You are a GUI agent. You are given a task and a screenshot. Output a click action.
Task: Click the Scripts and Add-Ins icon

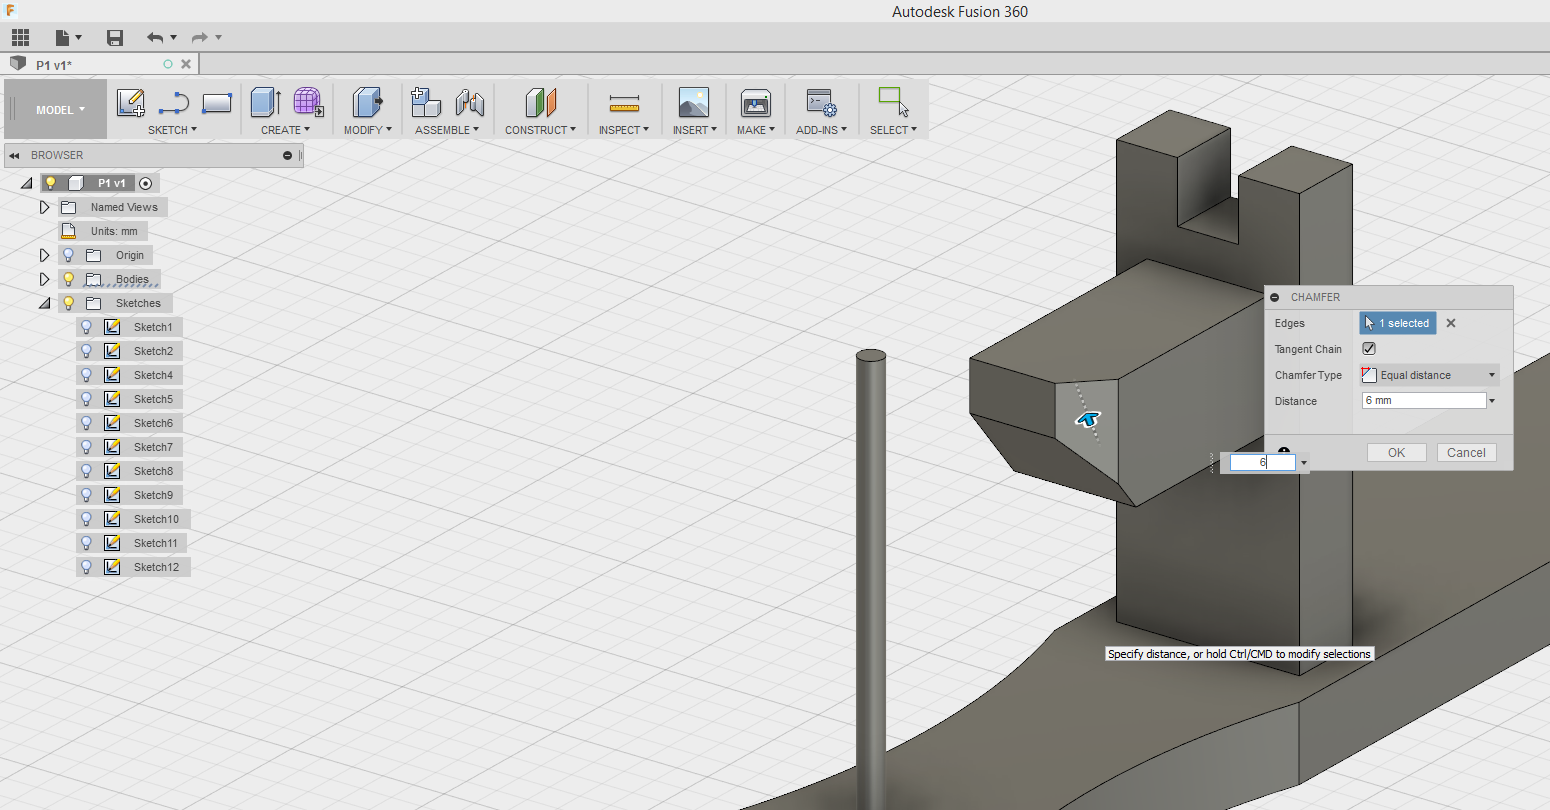[x=821, y=103]
